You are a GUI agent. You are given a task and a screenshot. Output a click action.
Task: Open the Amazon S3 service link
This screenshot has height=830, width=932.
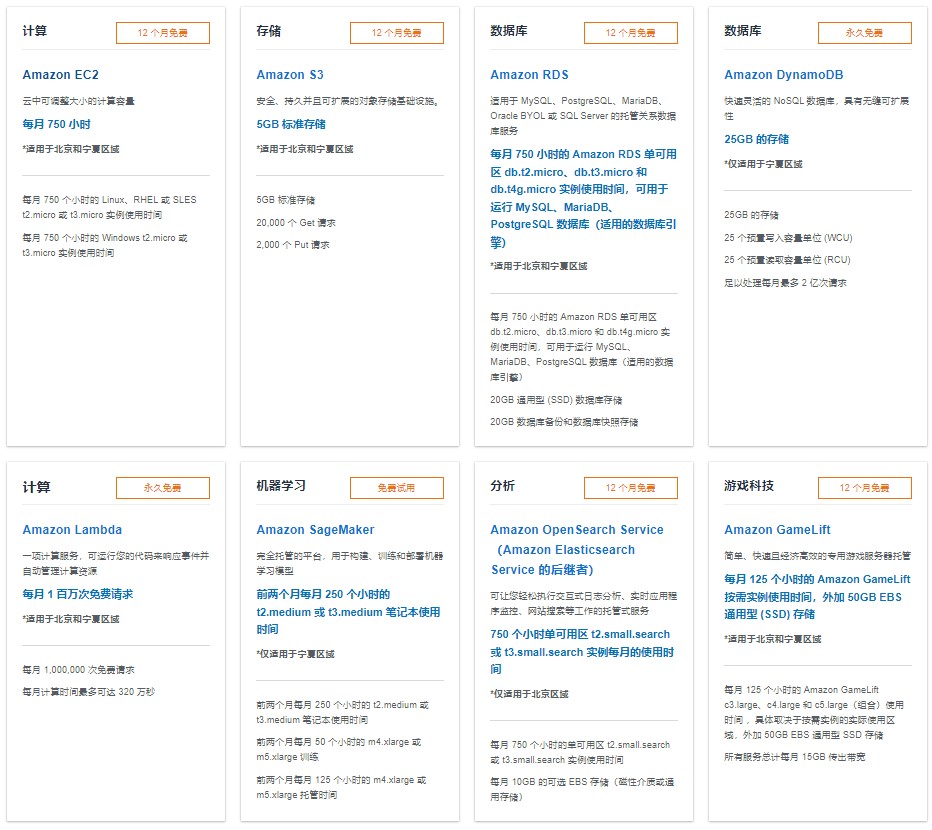(x=290, y=75)
